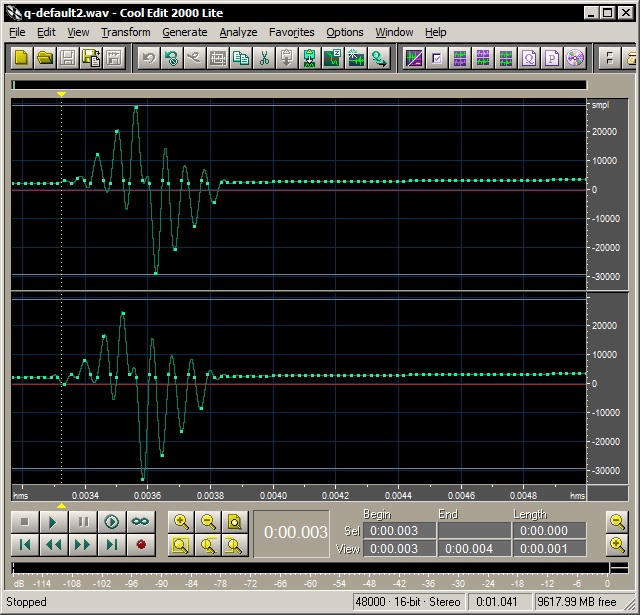Screen dimensions: 640x615
Task: Open the Favorites menu
Action: [291, 32]
